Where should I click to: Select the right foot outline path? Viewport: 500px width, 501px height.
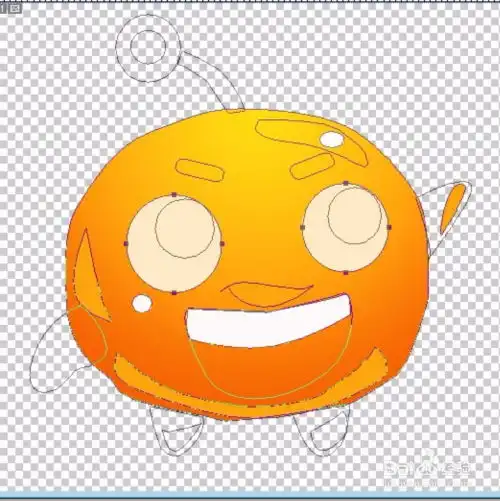322,430
